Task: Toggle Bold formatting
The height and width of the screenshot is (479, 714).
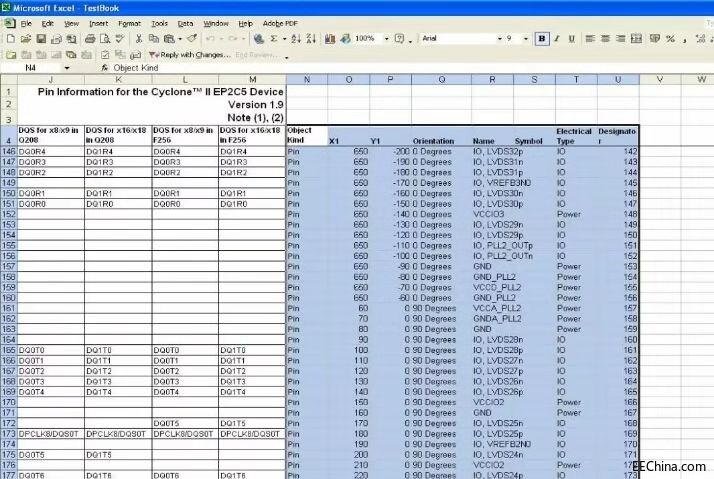Action: [541, 39]
